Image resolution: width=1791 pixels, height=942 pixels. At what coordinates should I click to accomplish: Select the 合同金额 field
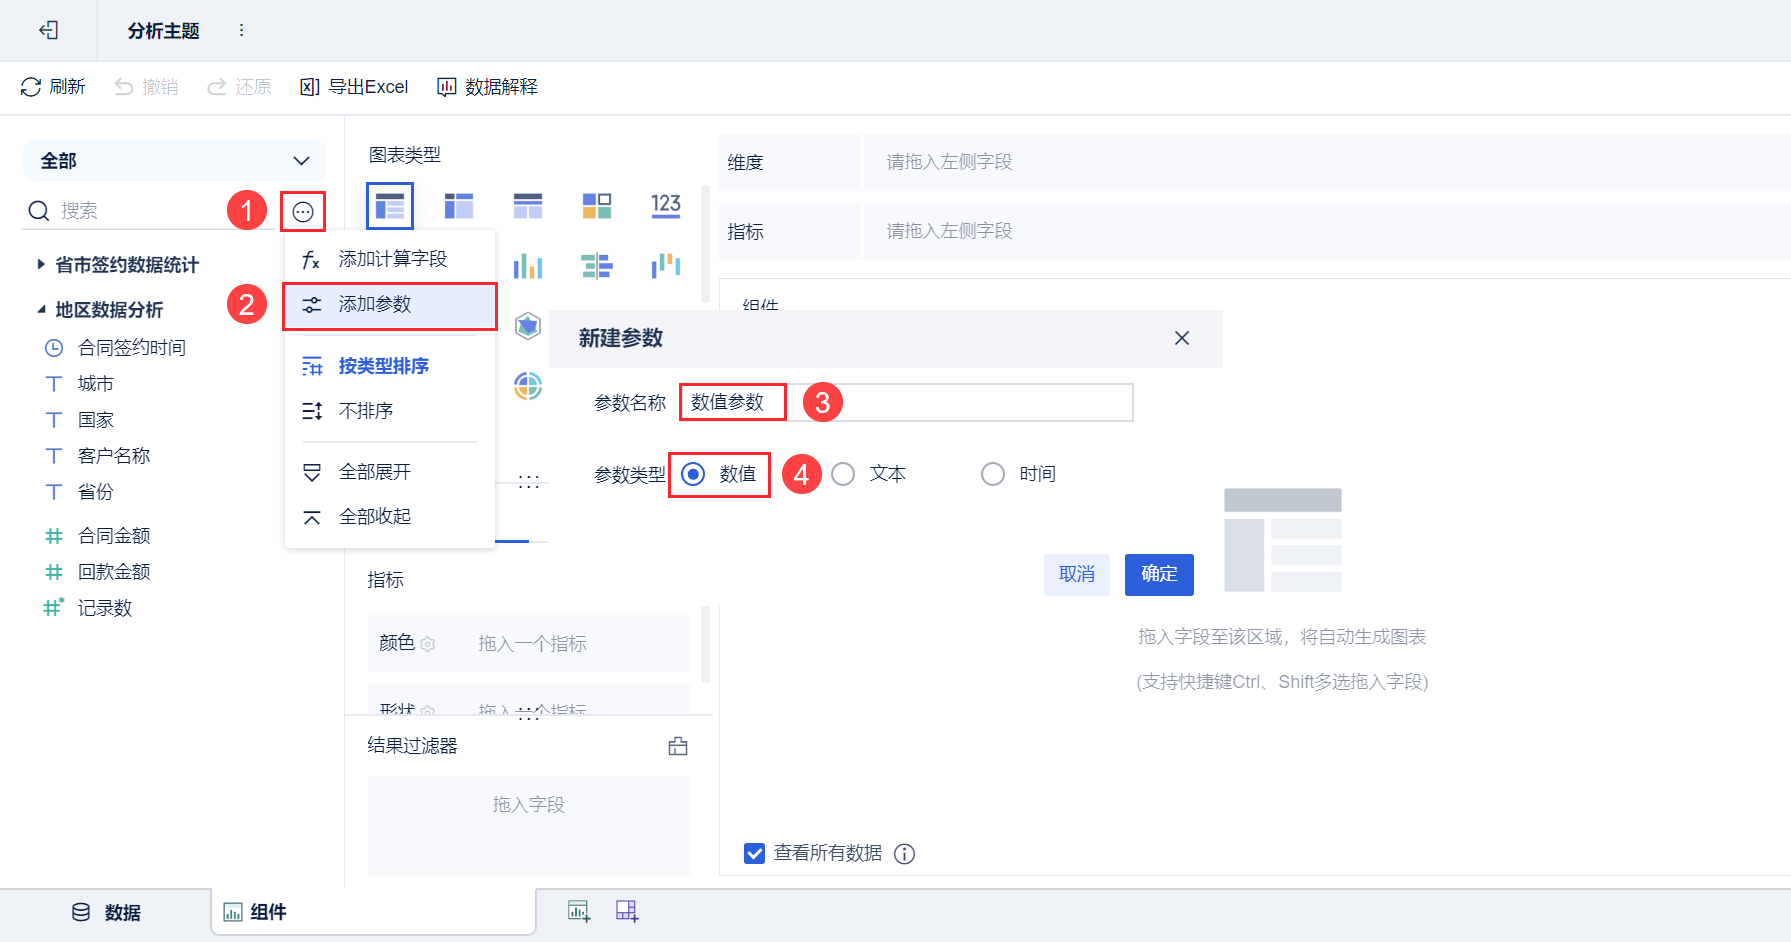coord(114,536)
